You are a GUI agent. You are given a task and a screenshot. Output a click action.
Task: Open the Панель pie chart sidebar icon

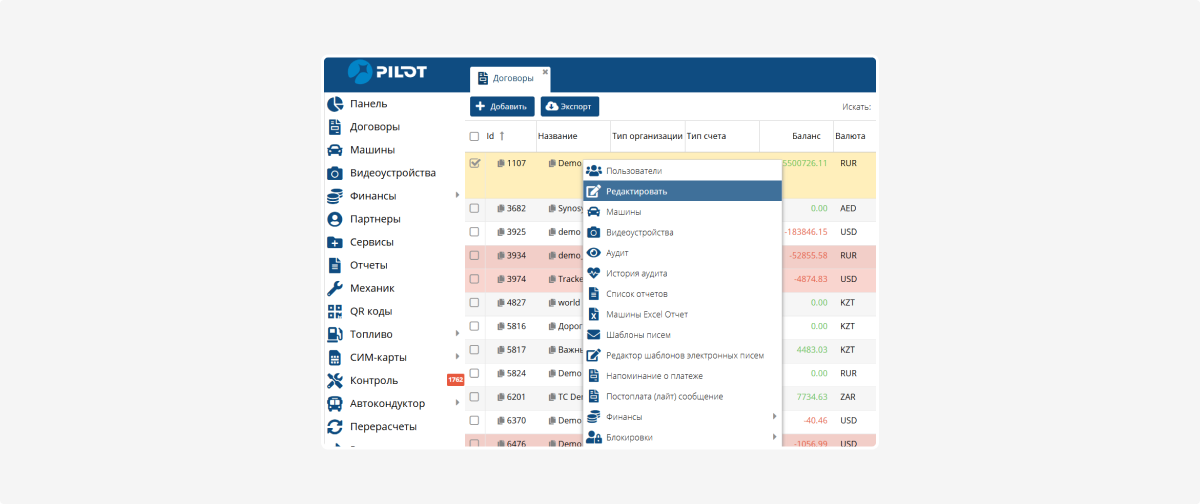(335, 104)
